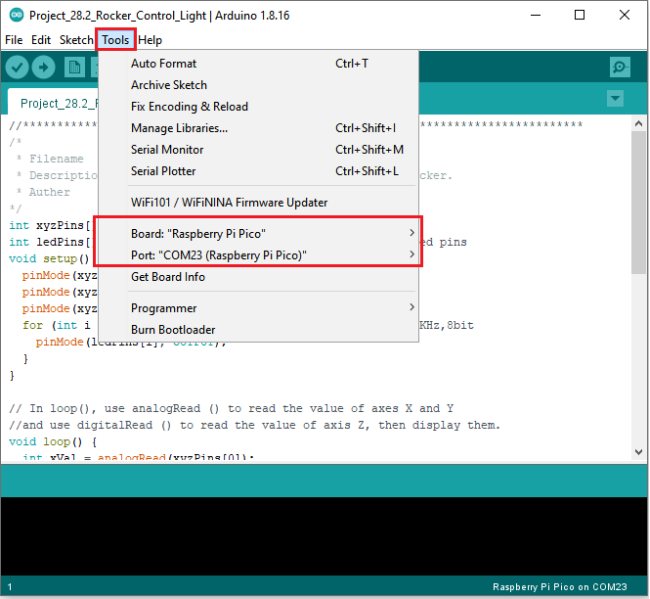The image size is (650, 599).
Task: Expand the Port submenu arrow
Action: pyautogui.click(x=412, y=254)
